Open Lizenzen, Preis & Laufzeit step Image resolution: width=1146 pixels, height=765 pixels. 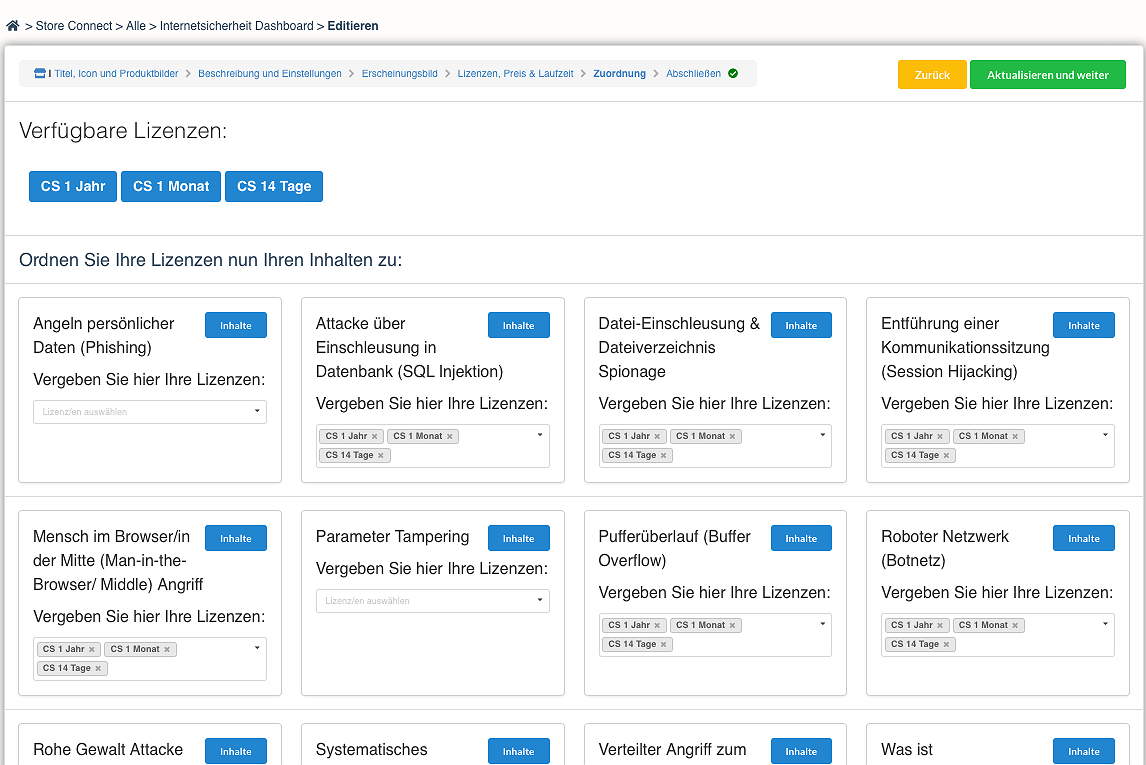click(x=515, y=74)
